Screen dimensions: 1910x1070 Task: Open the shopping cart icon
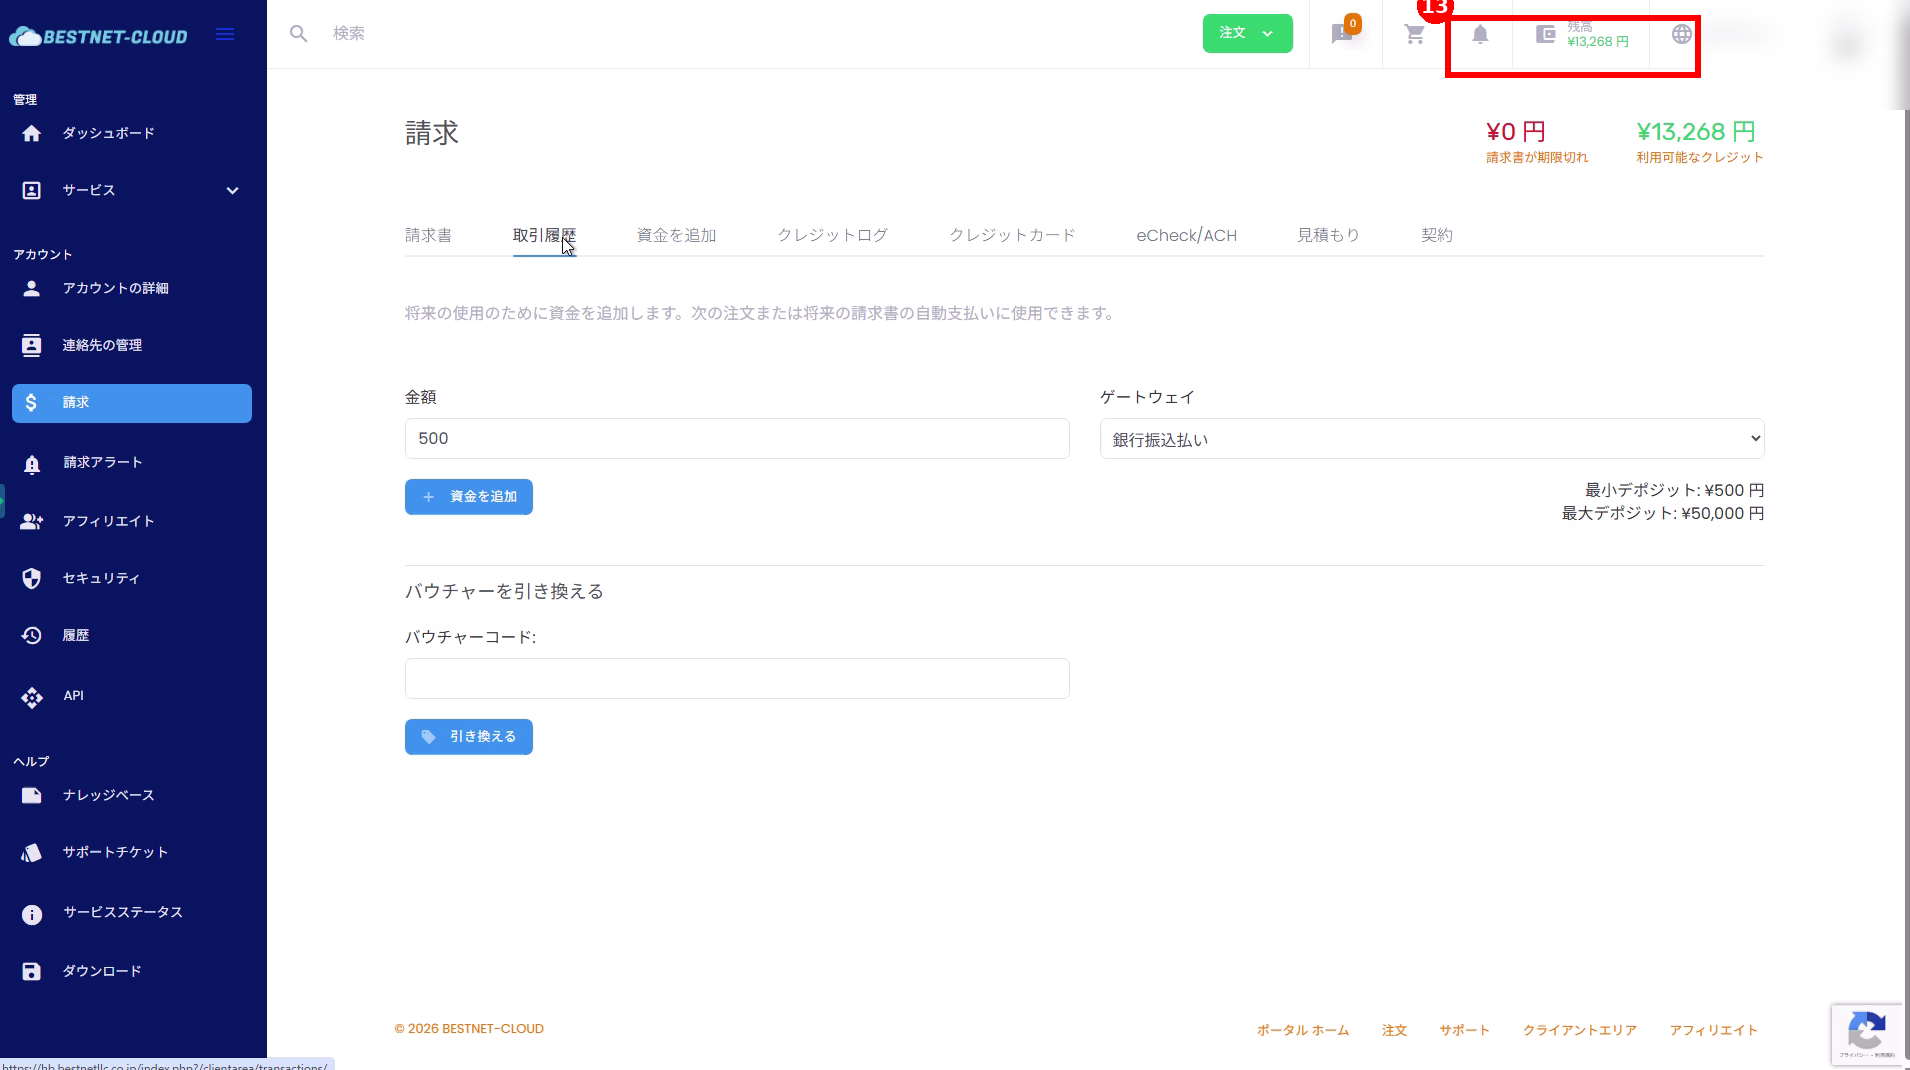click(x=1414, y=34)
